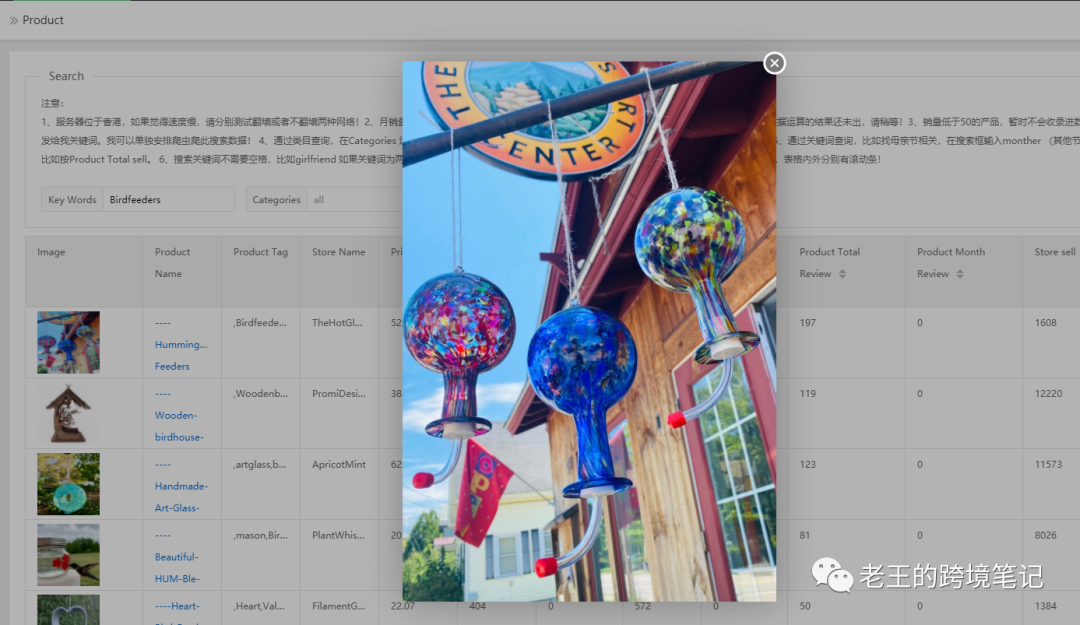Sort by Product Total Review
This screenshot has width=1080, height=625.
pyautogui.click(x=842, y=274)
